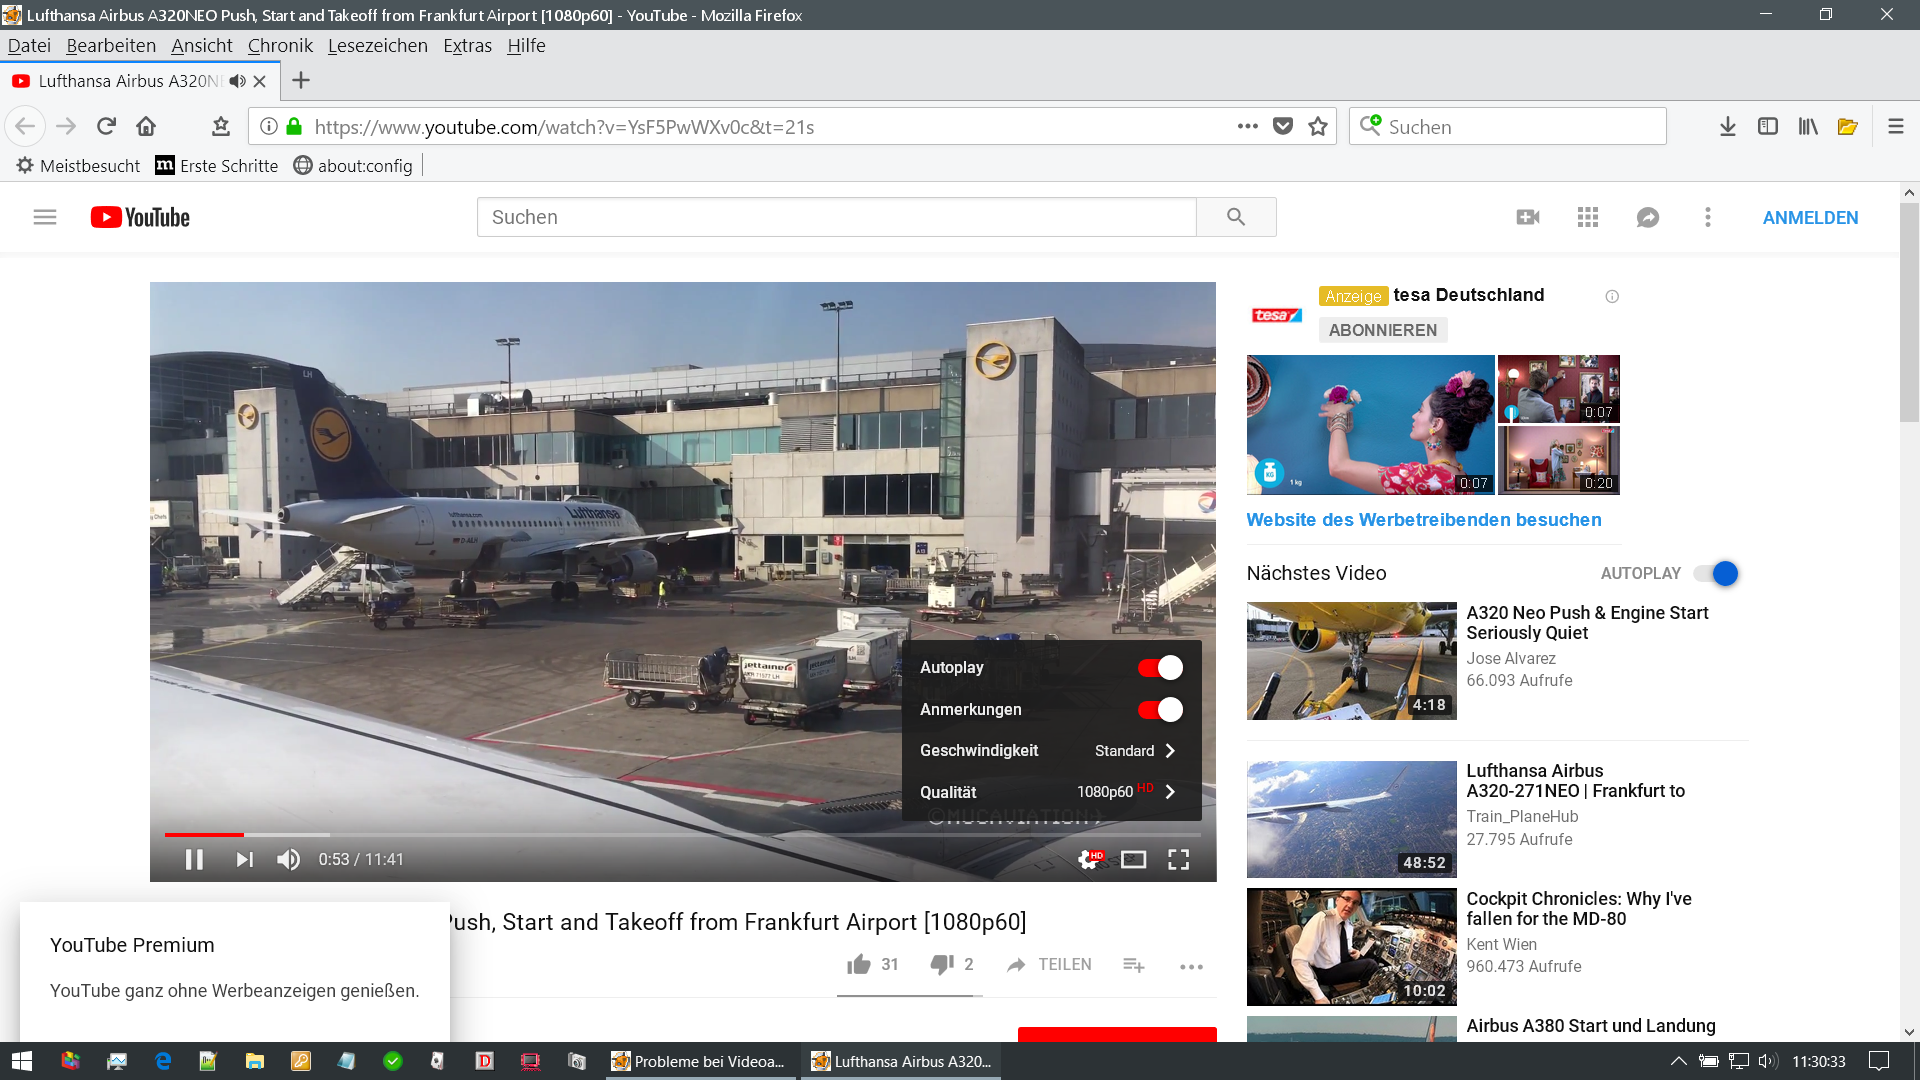Toggle sidebar AUTOPLAY switch off
This screenshot has height=1080, width=1920.
coord(1716,574)
